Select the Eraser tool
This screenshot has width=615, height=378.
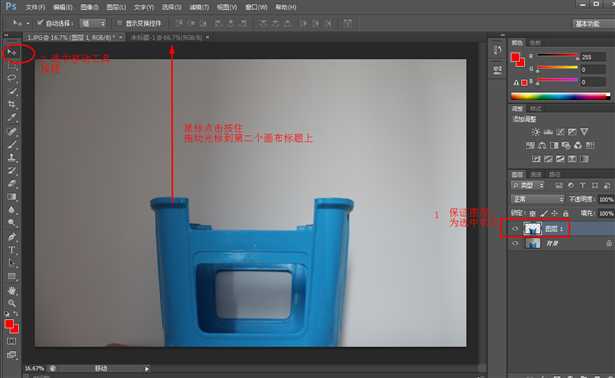(12, 184)
